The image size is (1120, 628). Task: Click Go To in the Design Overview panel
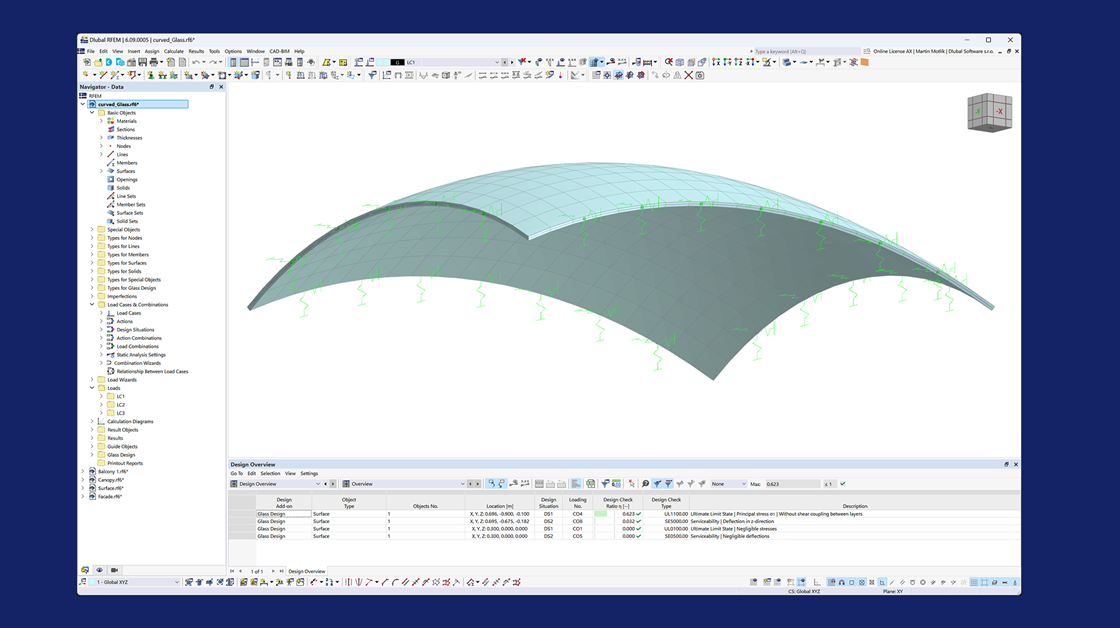click(x=237, y=473)
